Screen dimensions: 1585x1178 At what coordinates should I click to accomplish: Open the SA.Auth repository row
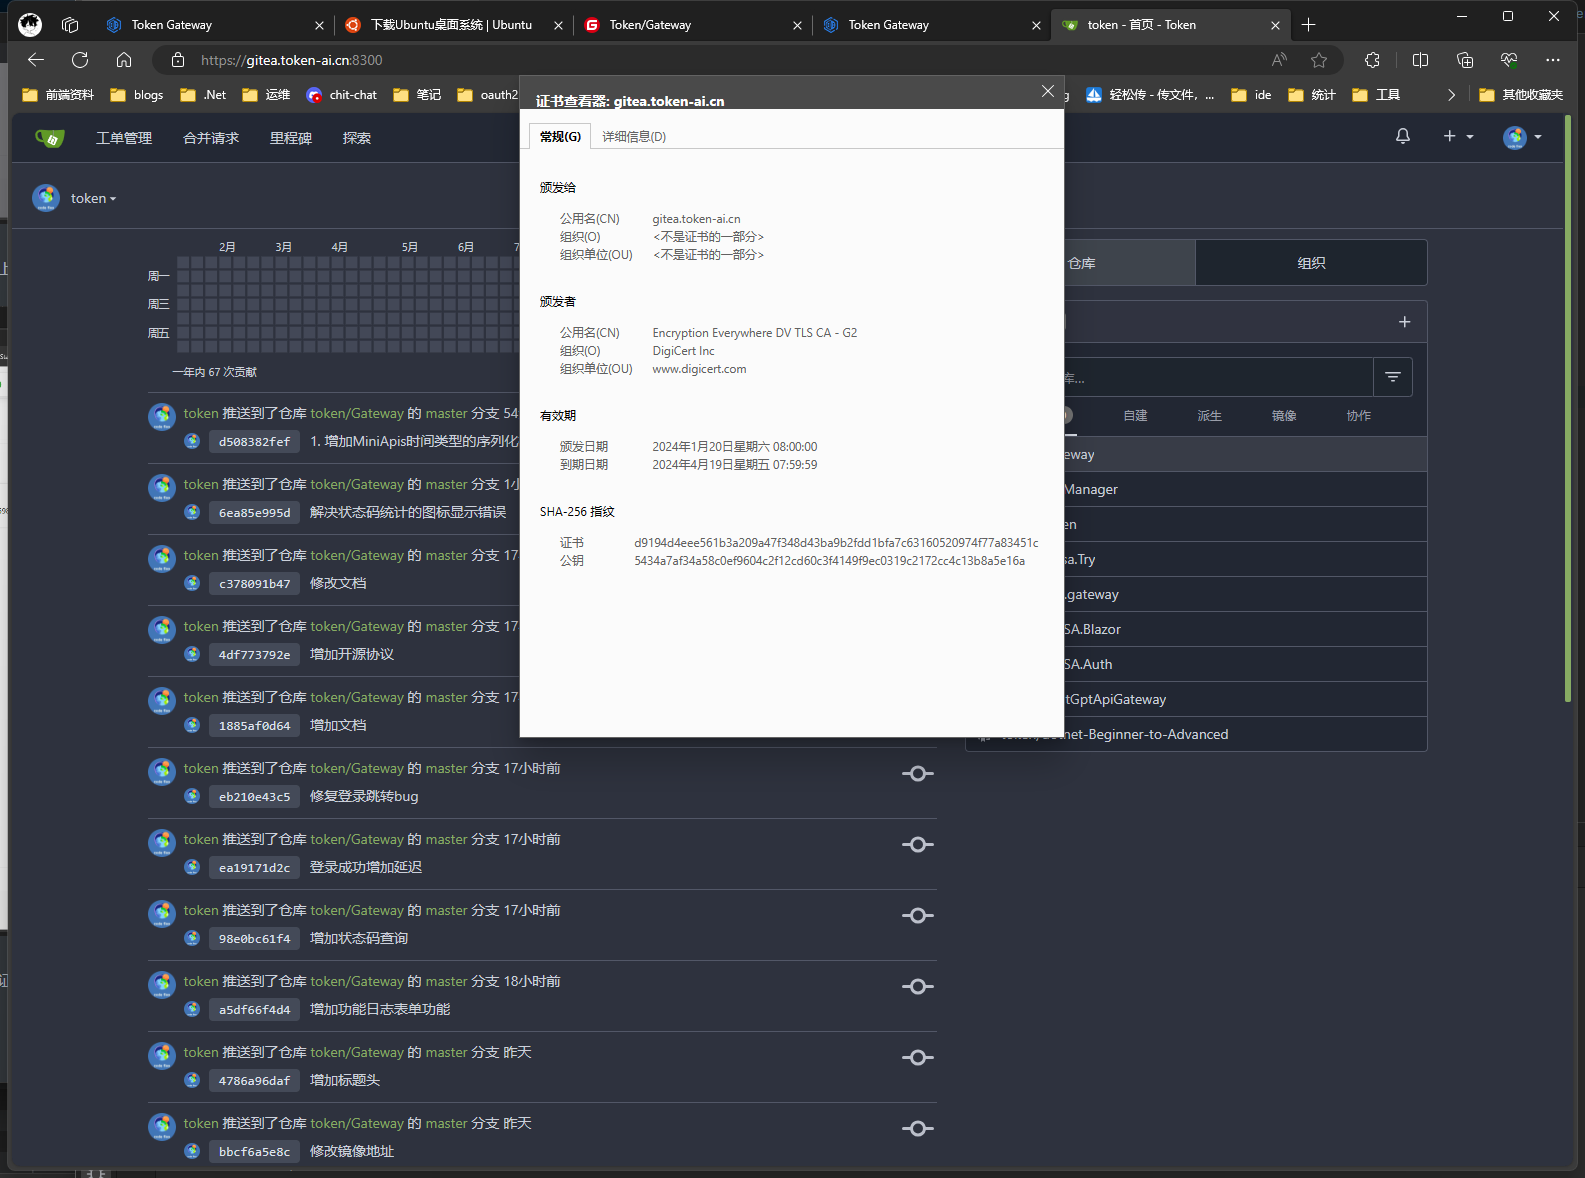[1245, 664]
